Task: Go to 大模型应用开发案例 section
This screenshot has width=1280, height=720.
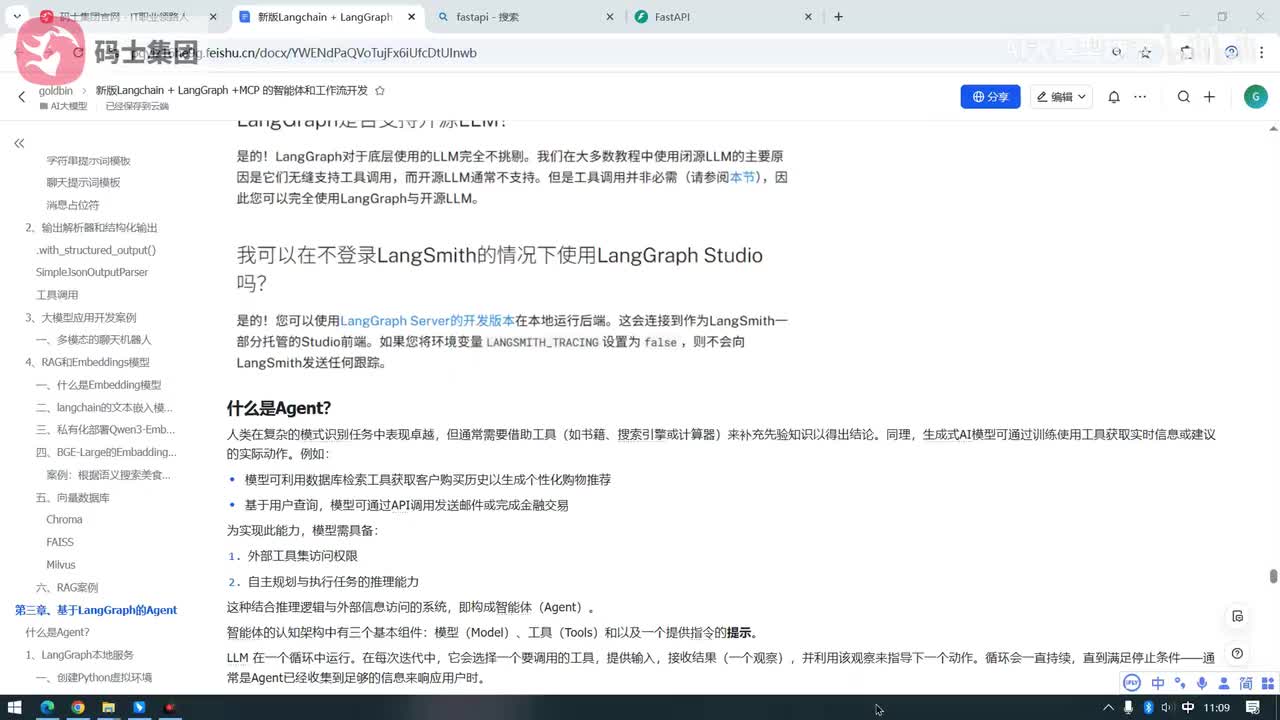Action: point(80,317)
